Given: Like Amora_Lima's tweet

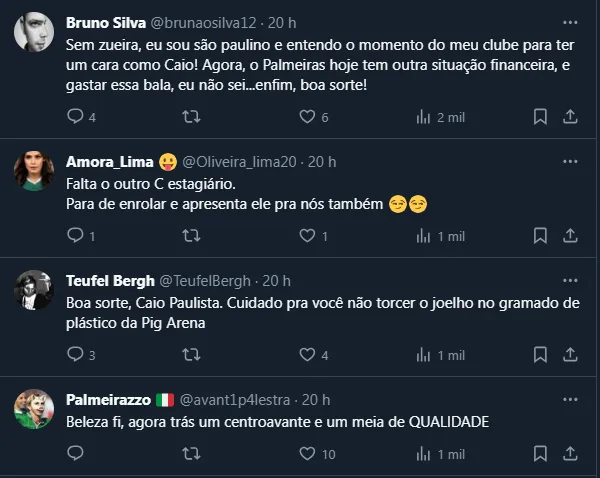Looking at the screenshot, I should coord(308,236).
